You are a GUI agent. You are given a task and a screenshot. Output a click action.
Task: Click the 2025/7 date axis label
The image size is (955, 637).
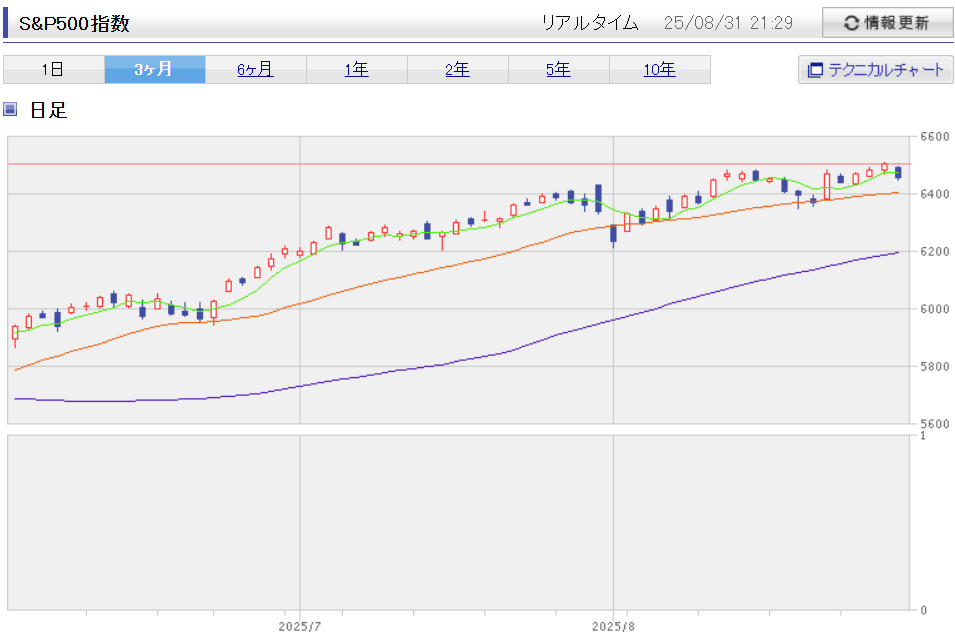pyautogui.click(x=300, y=627)
